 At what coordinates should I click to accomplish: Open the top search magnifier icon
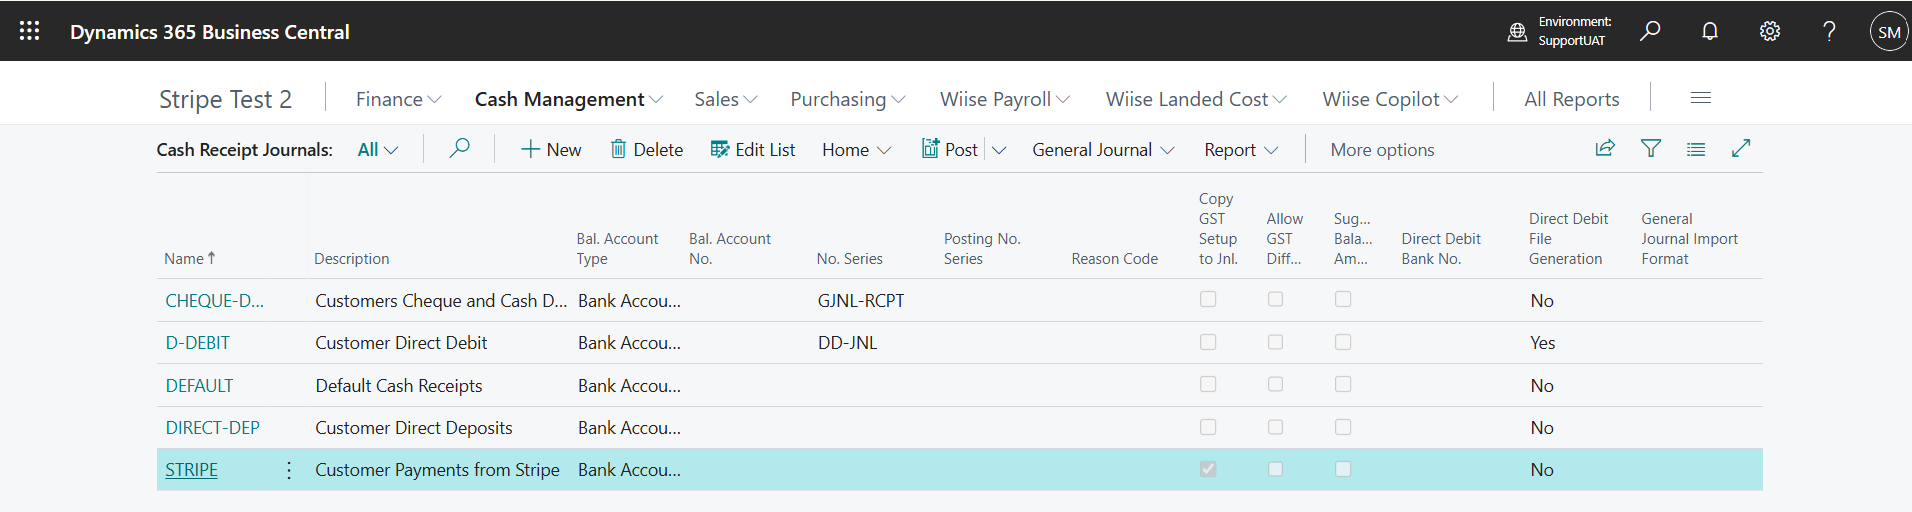pyautogui.click(x=1650, y=31)
